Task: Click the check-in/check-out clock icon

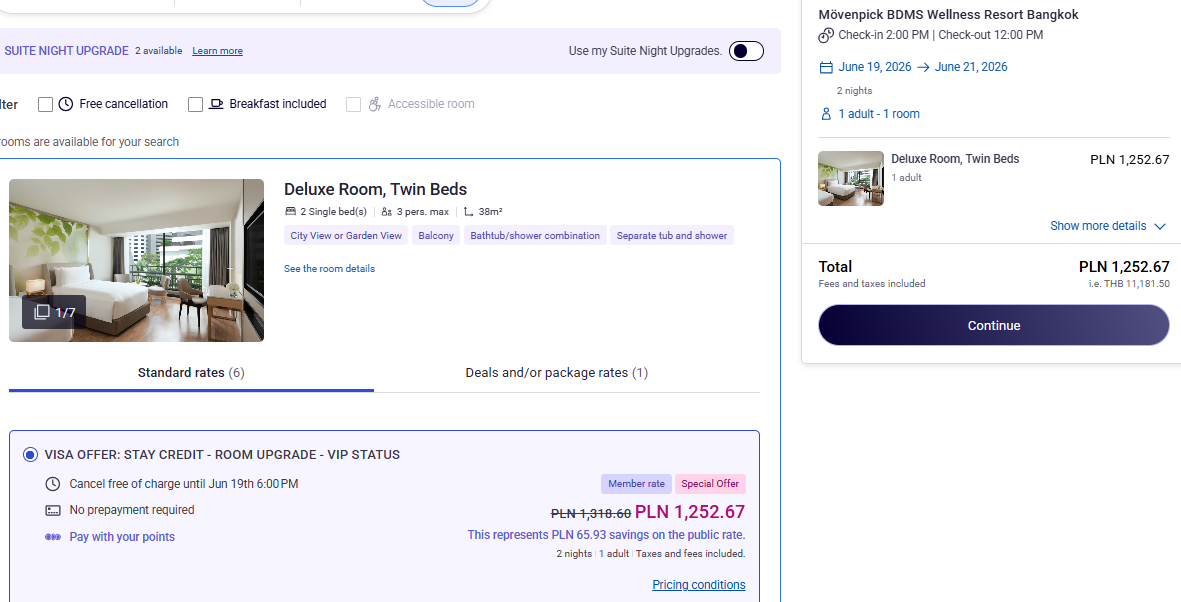Action: (x=826, y=35)
